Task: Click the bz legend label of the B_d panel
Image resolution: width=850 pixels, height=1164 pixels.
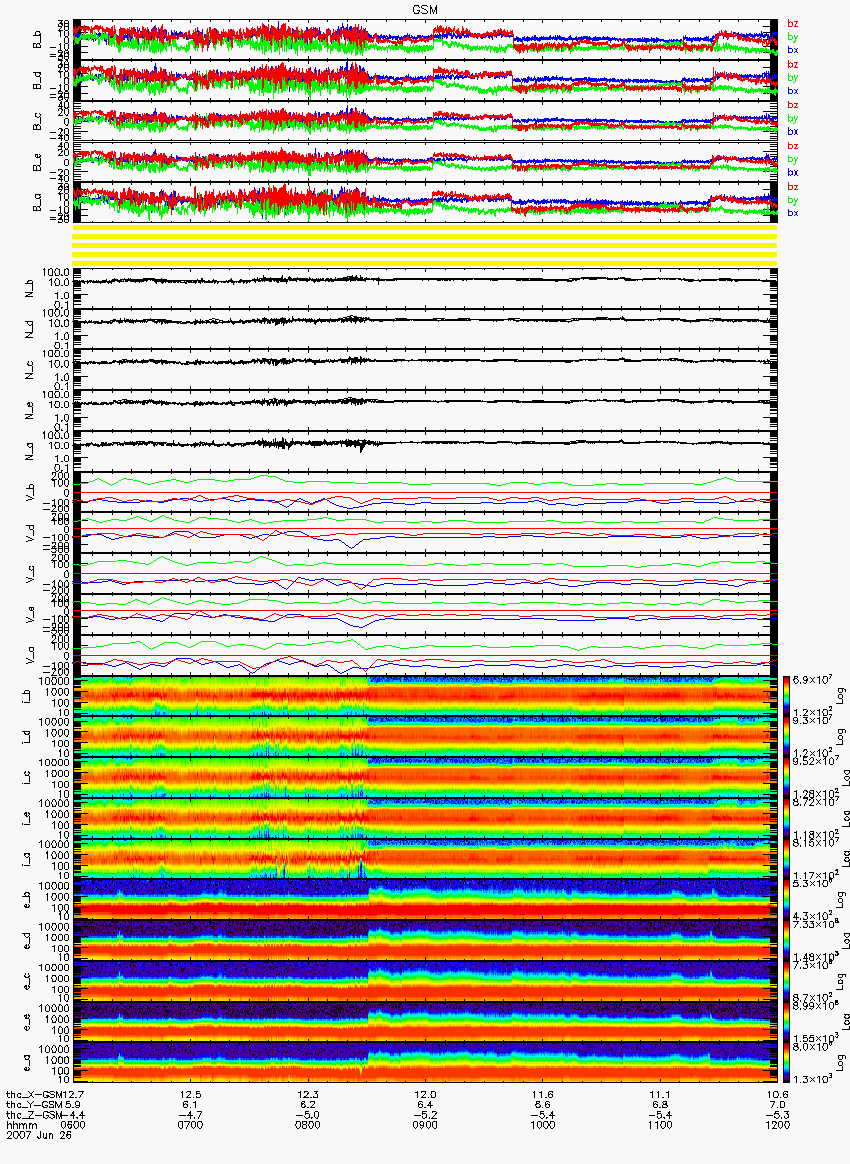Action: click(x=792, y=65)
